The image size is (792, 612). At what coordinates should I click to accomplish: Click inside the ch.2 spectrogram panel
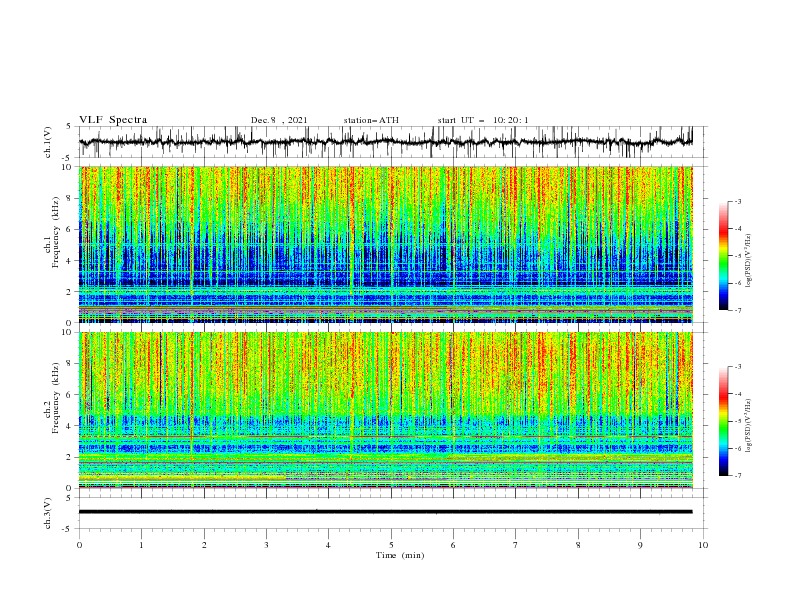[x=385, y=410]
